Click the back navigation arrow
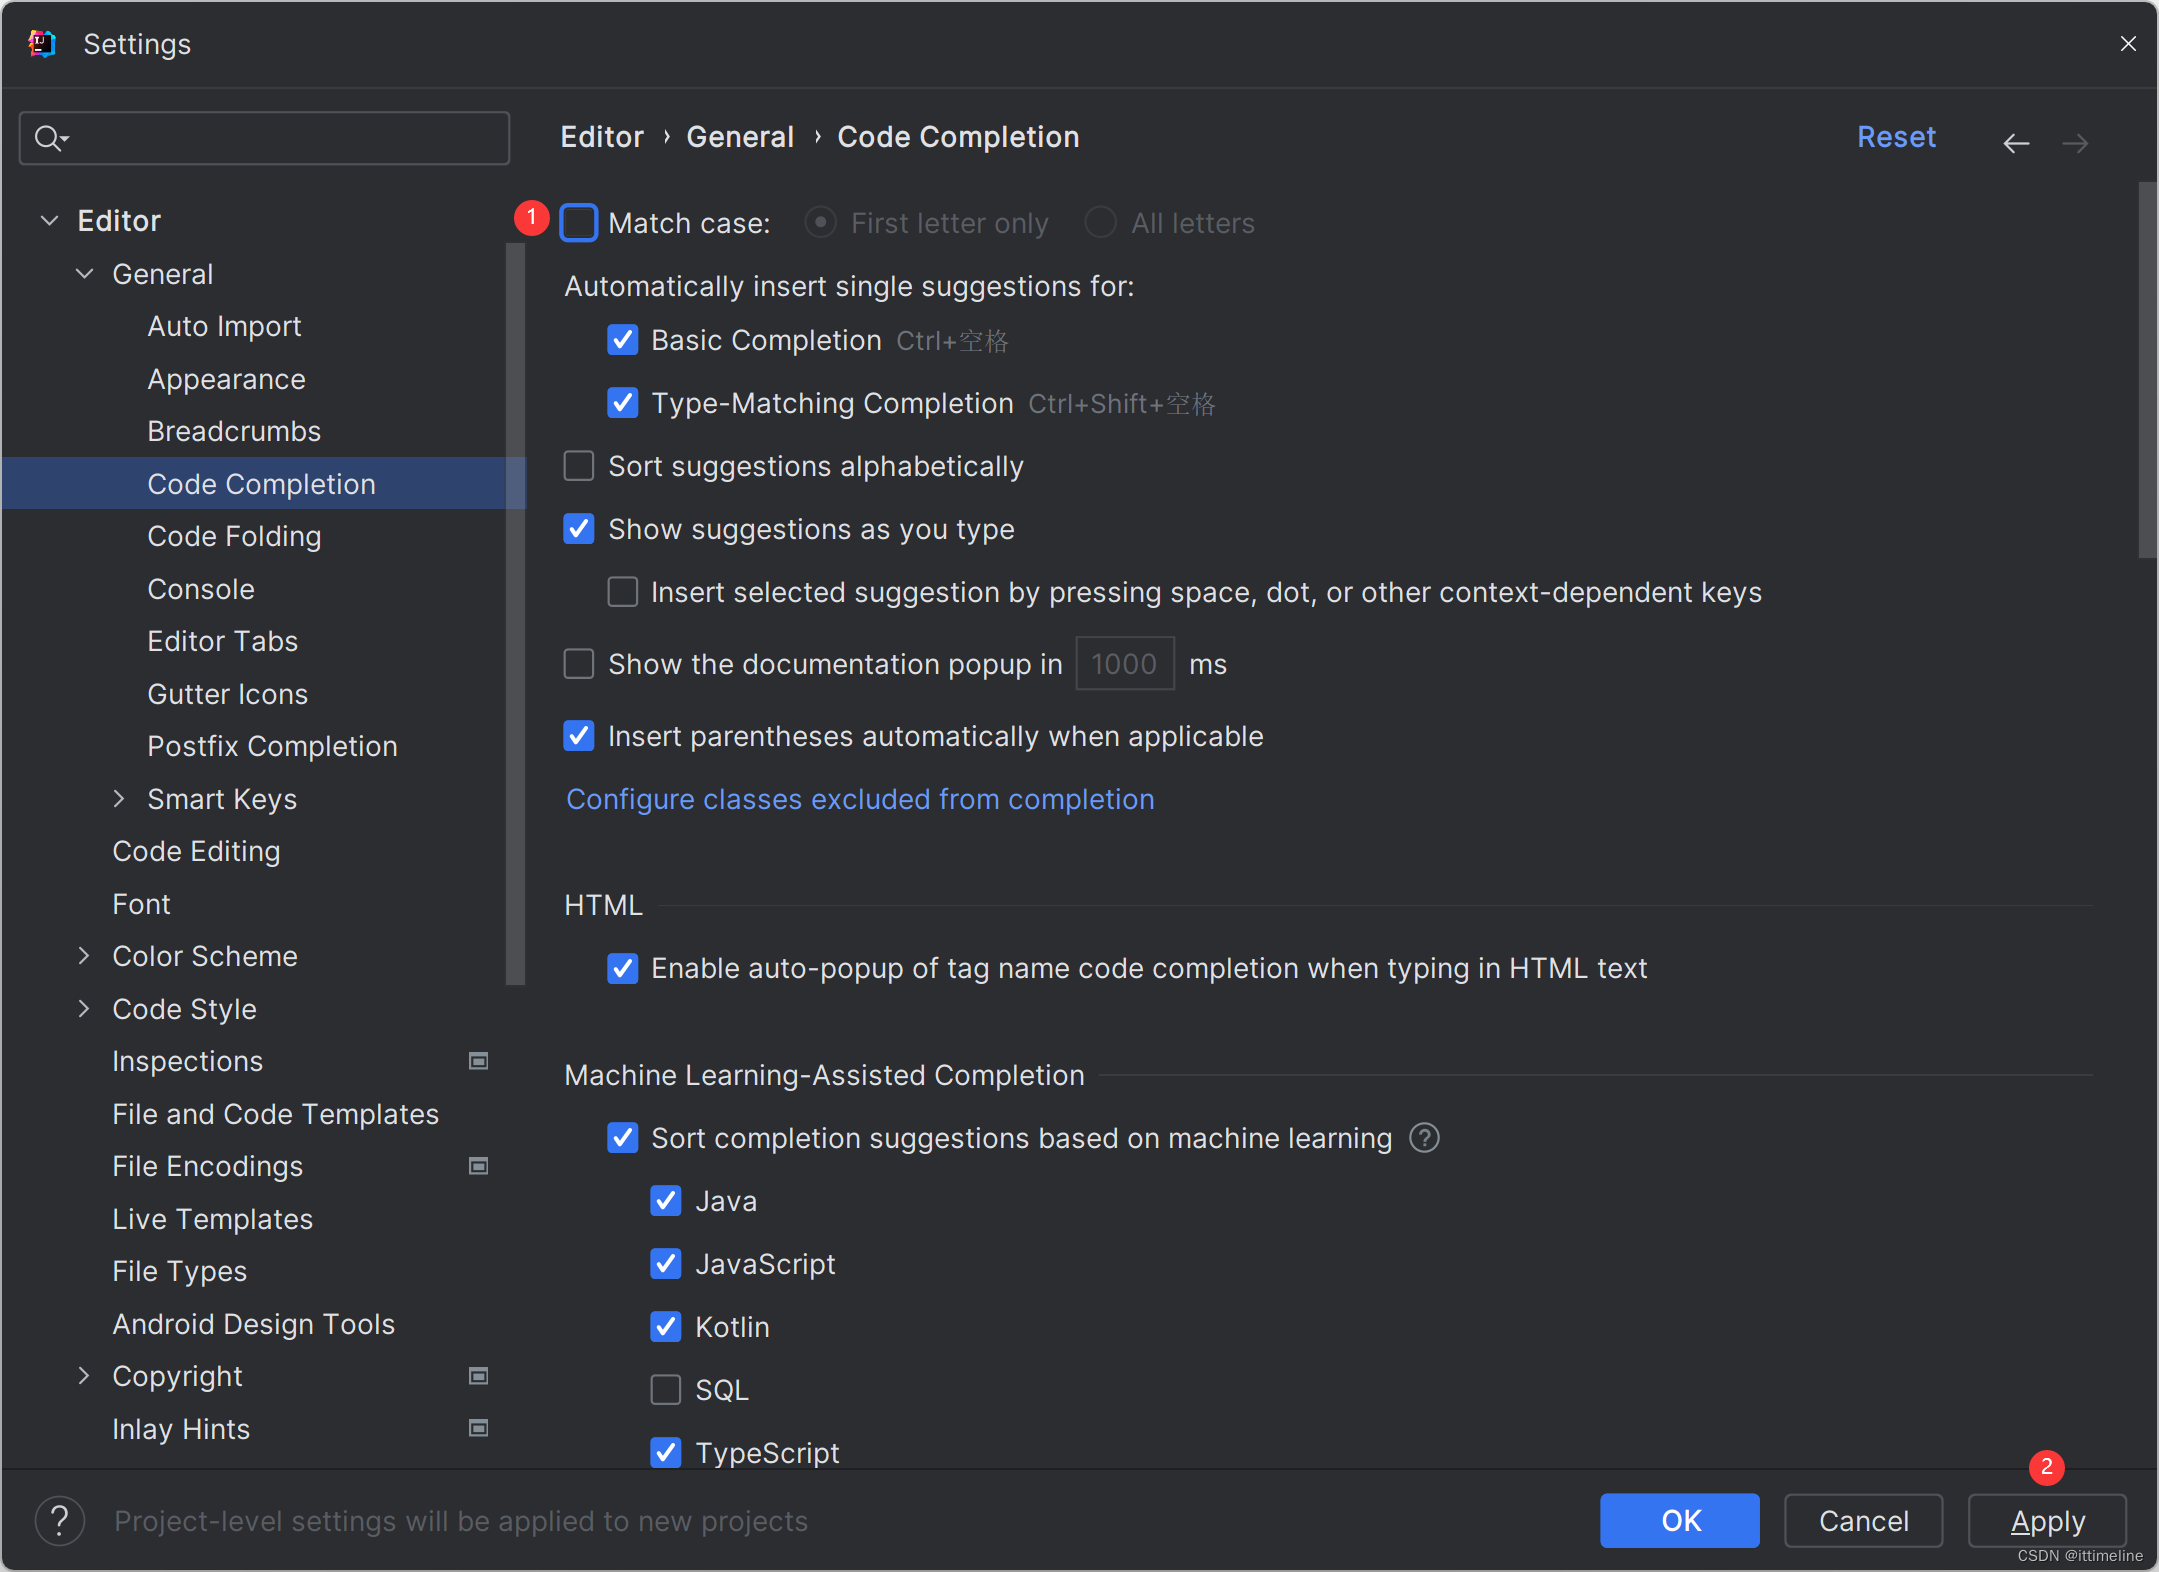The width and height of the screenshot is (2159, 1572). [x=2017, y=141]
